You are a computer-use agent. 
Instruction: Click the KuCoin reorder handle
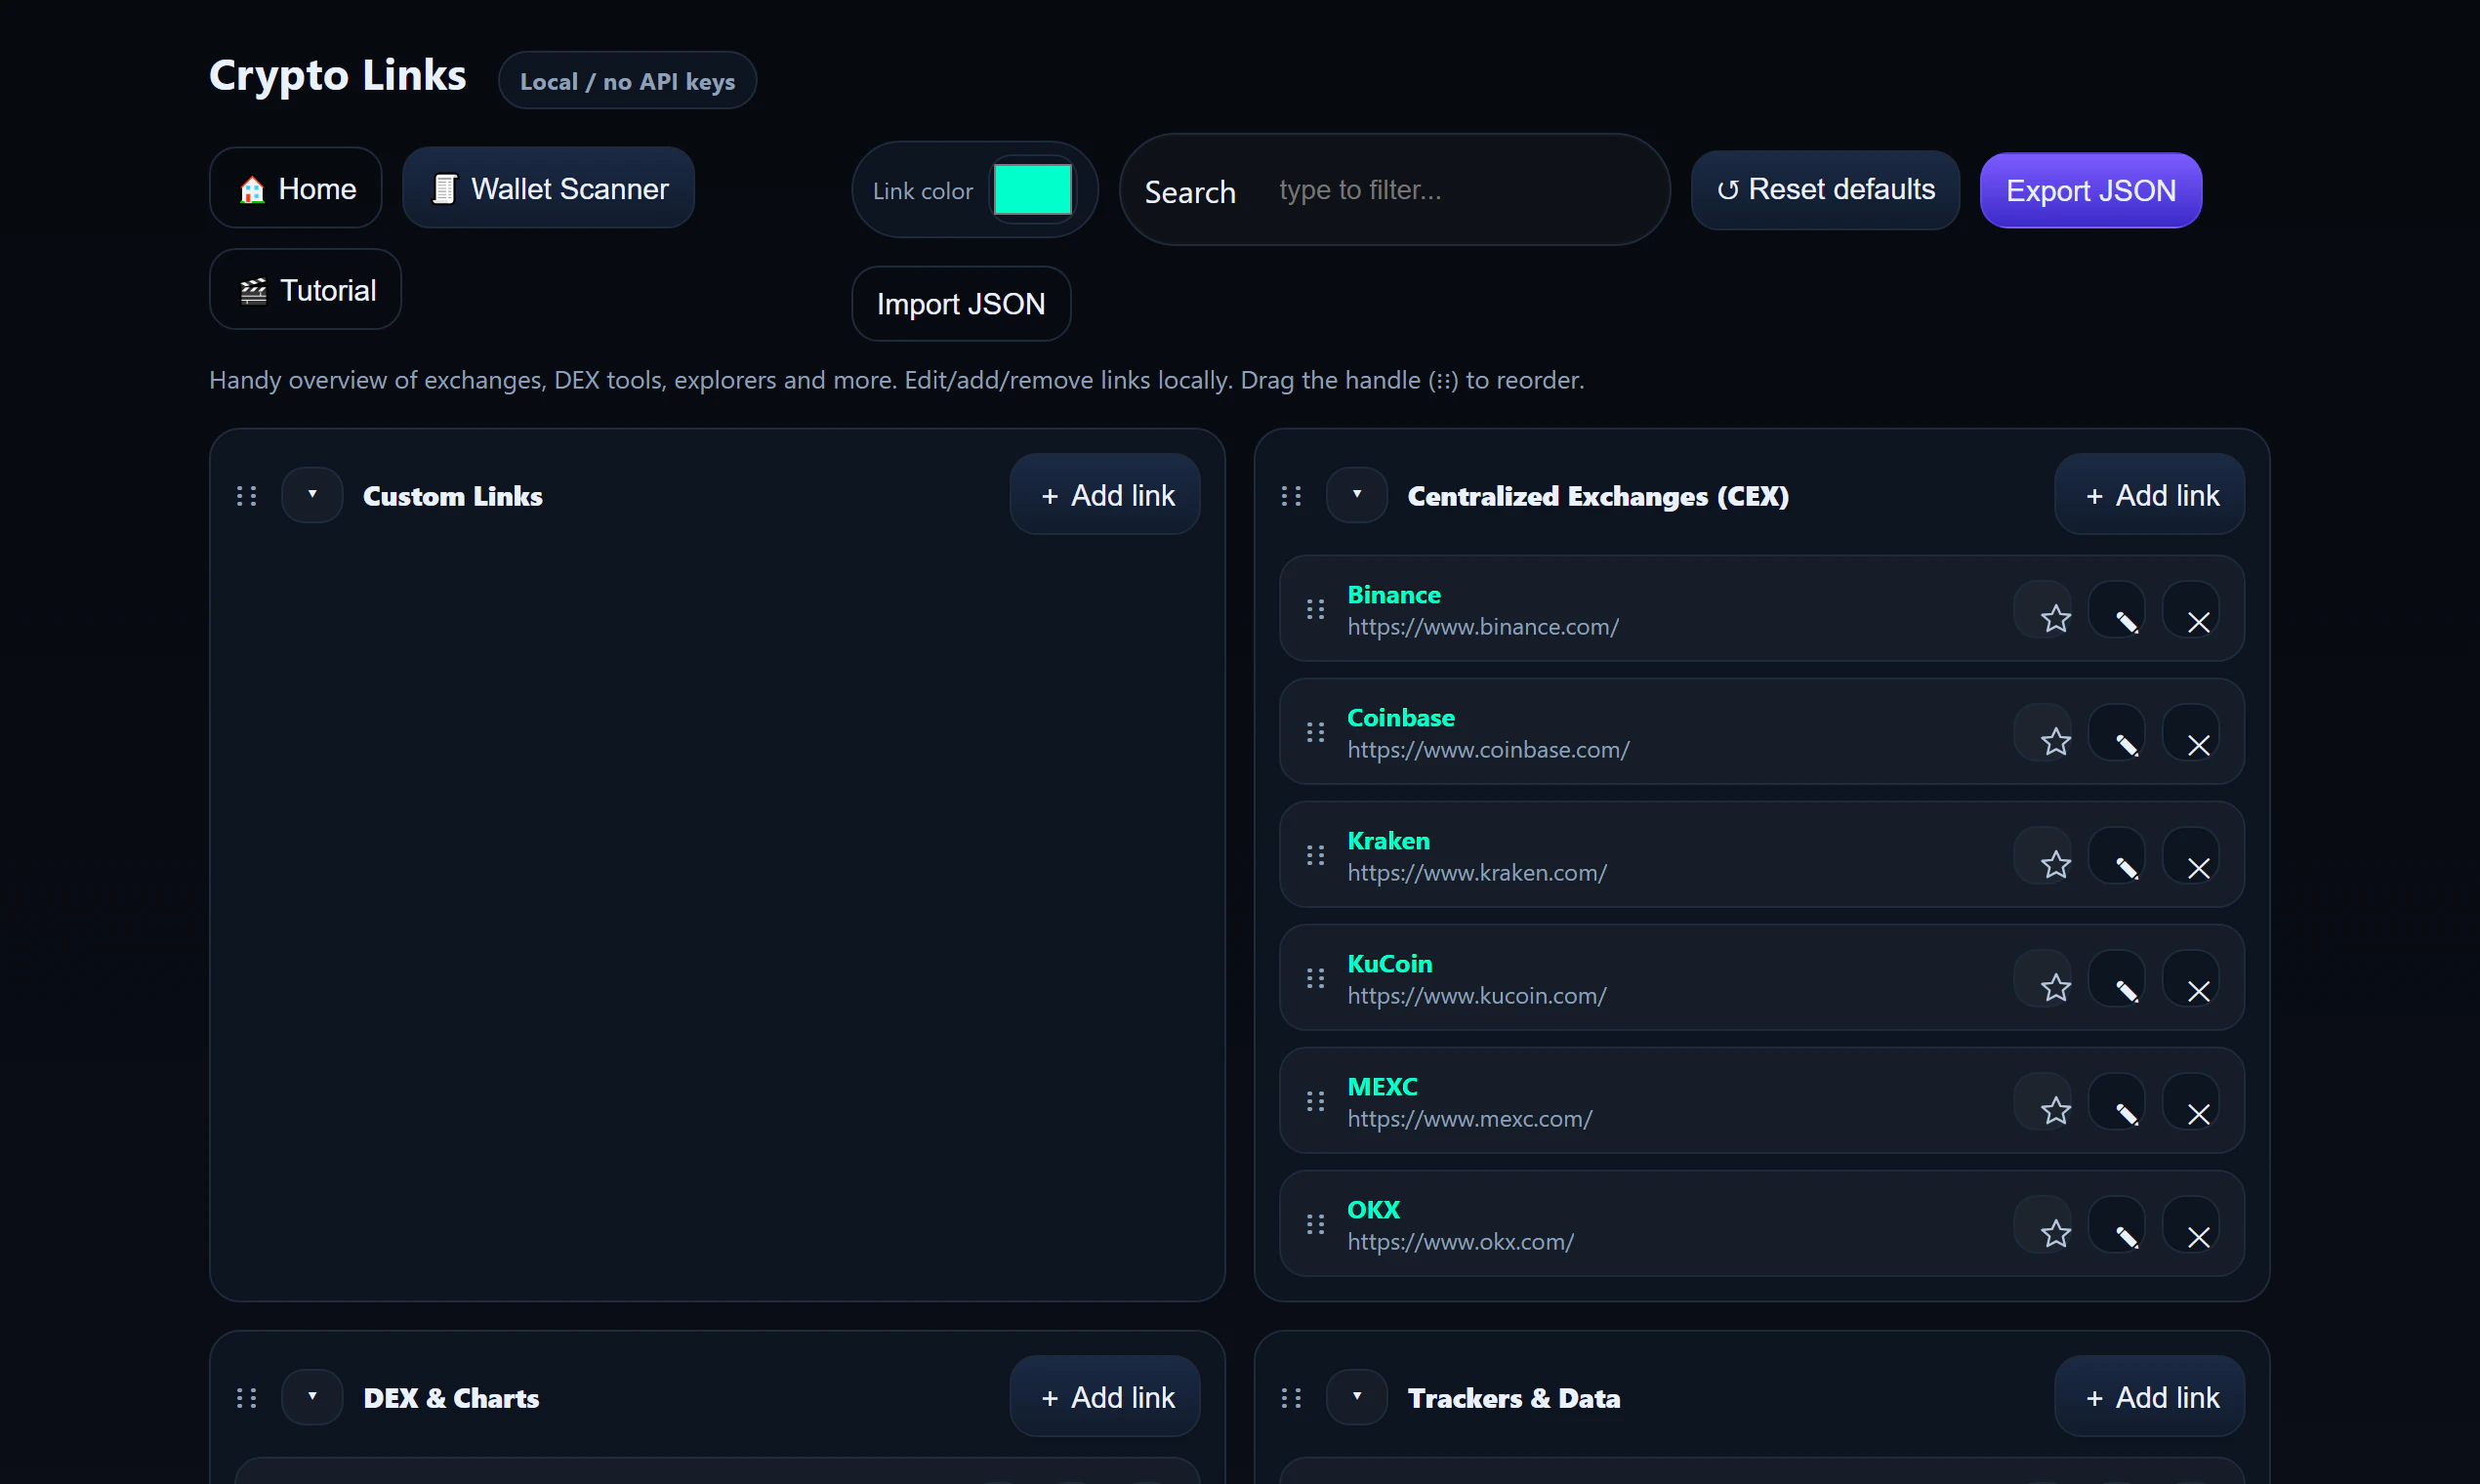1315,978
